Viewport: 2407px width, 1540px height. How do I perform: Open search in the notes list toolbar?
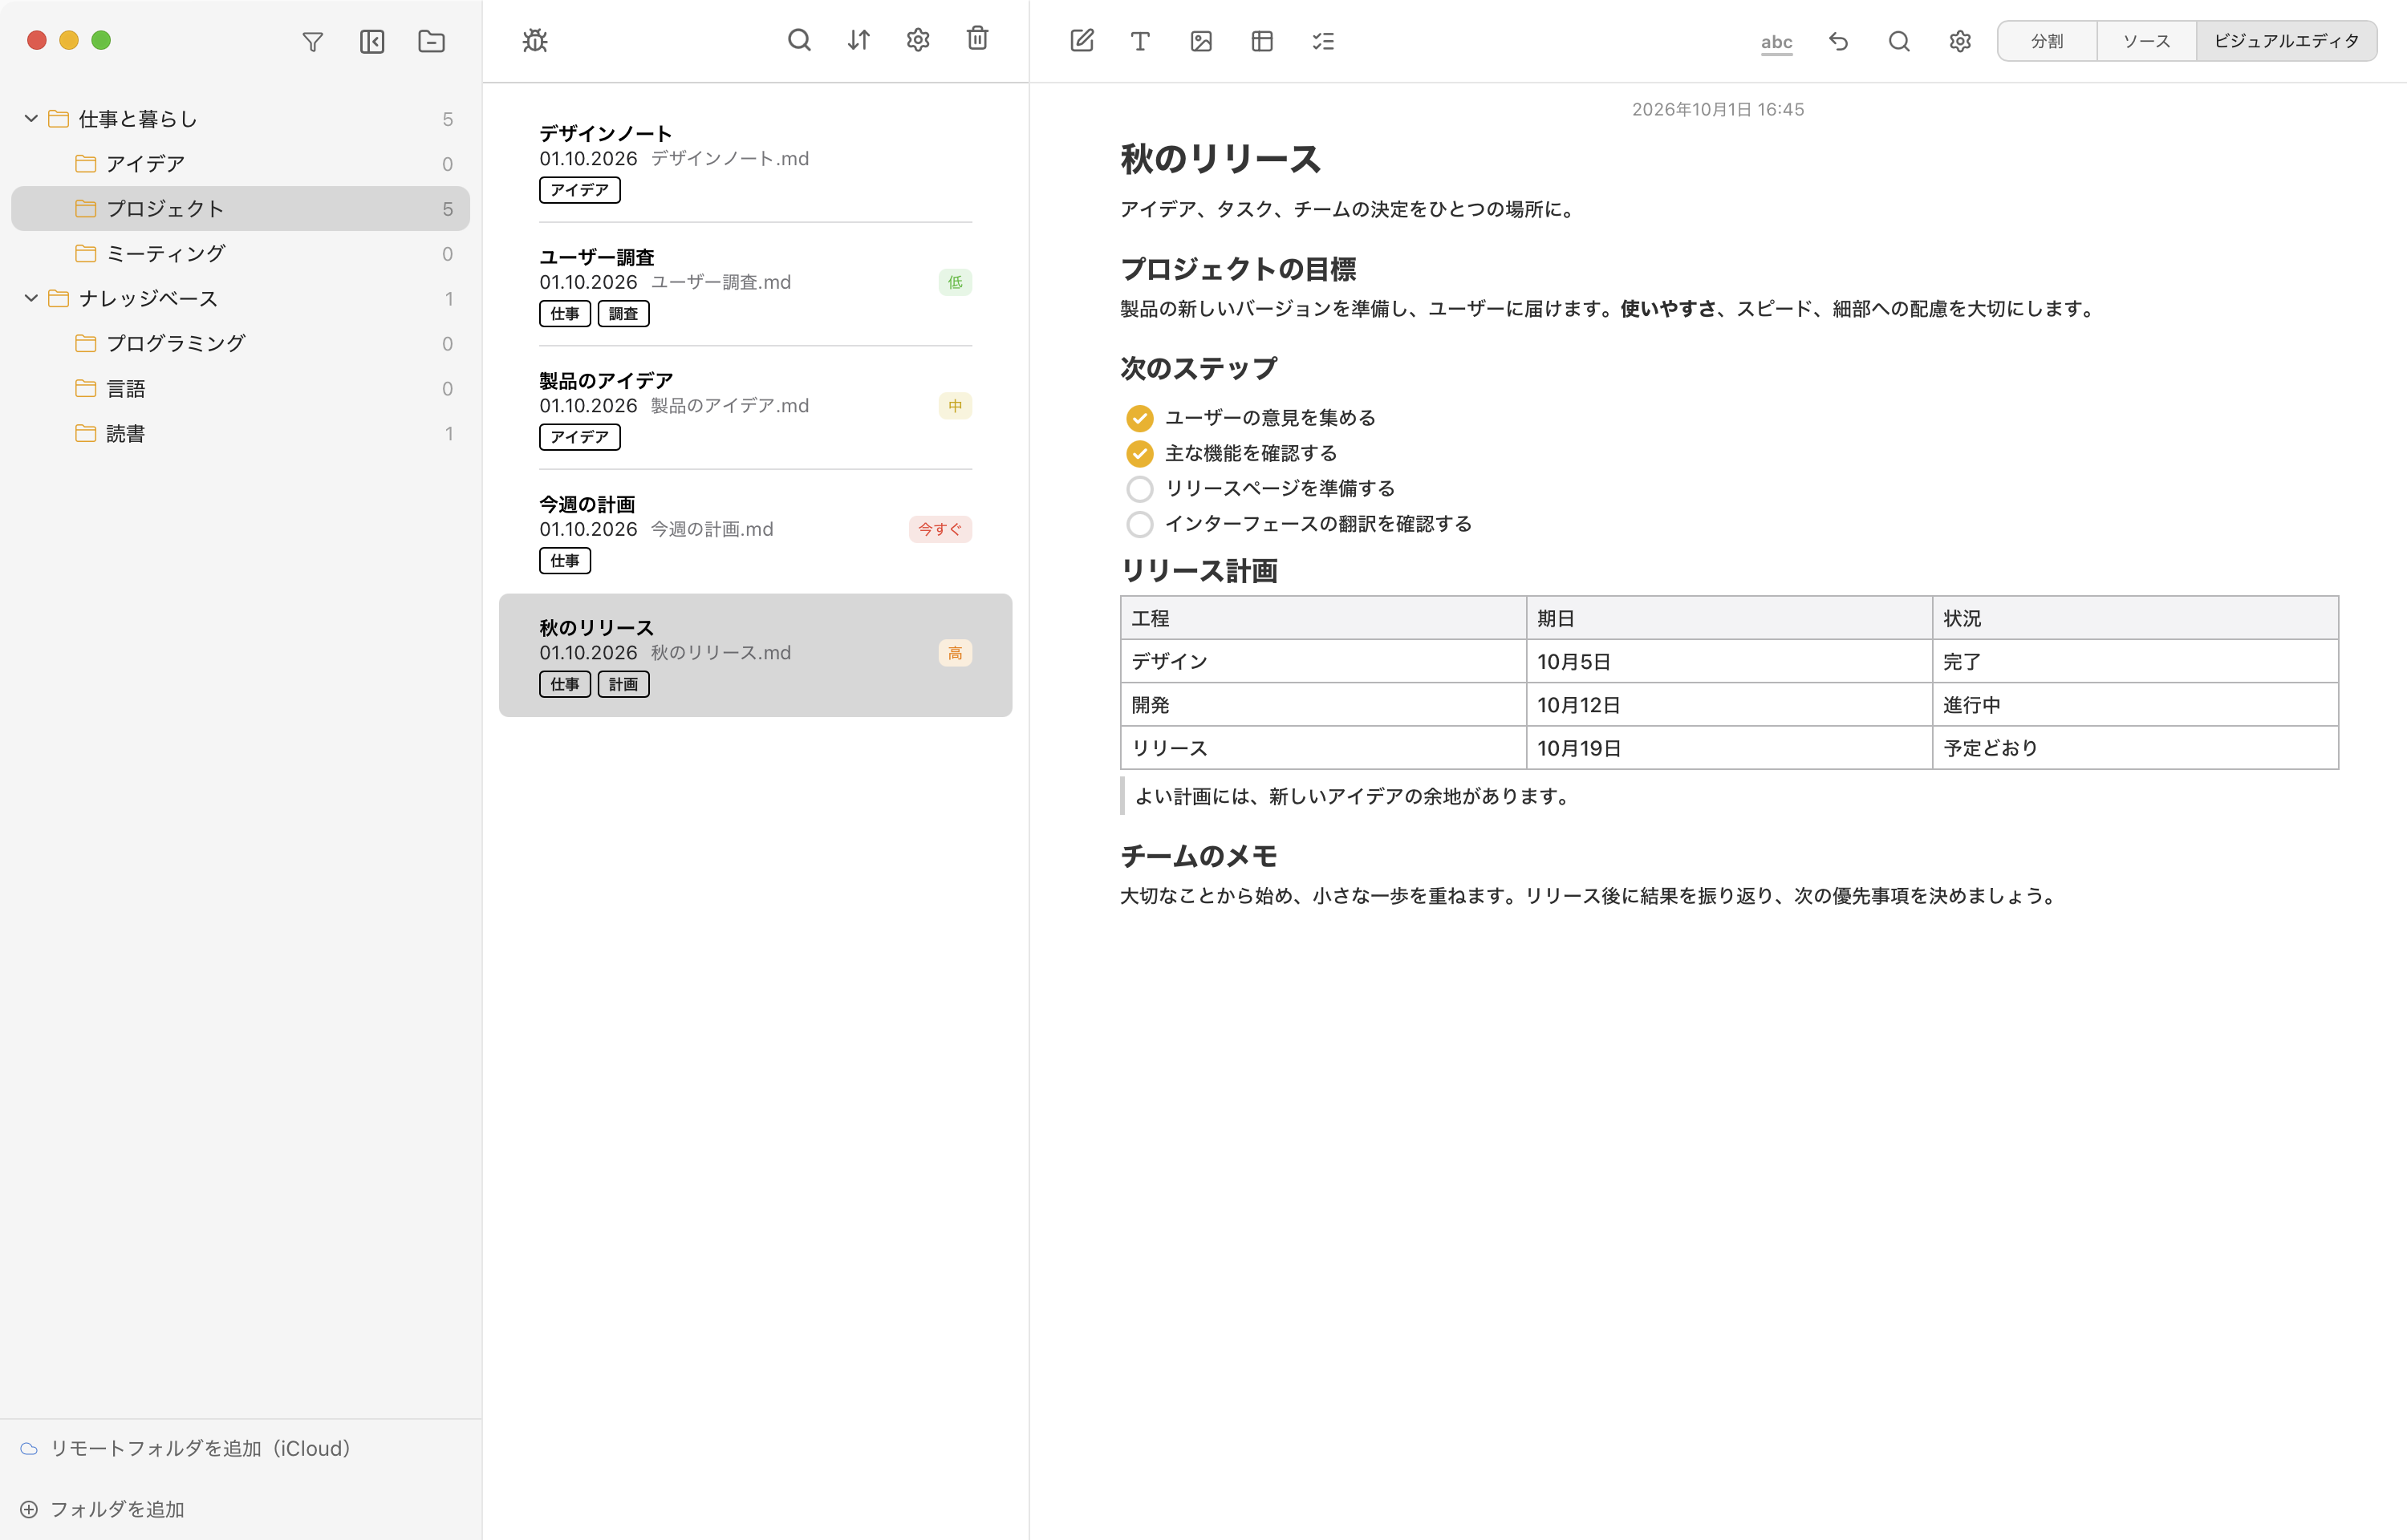pos(799,40)
